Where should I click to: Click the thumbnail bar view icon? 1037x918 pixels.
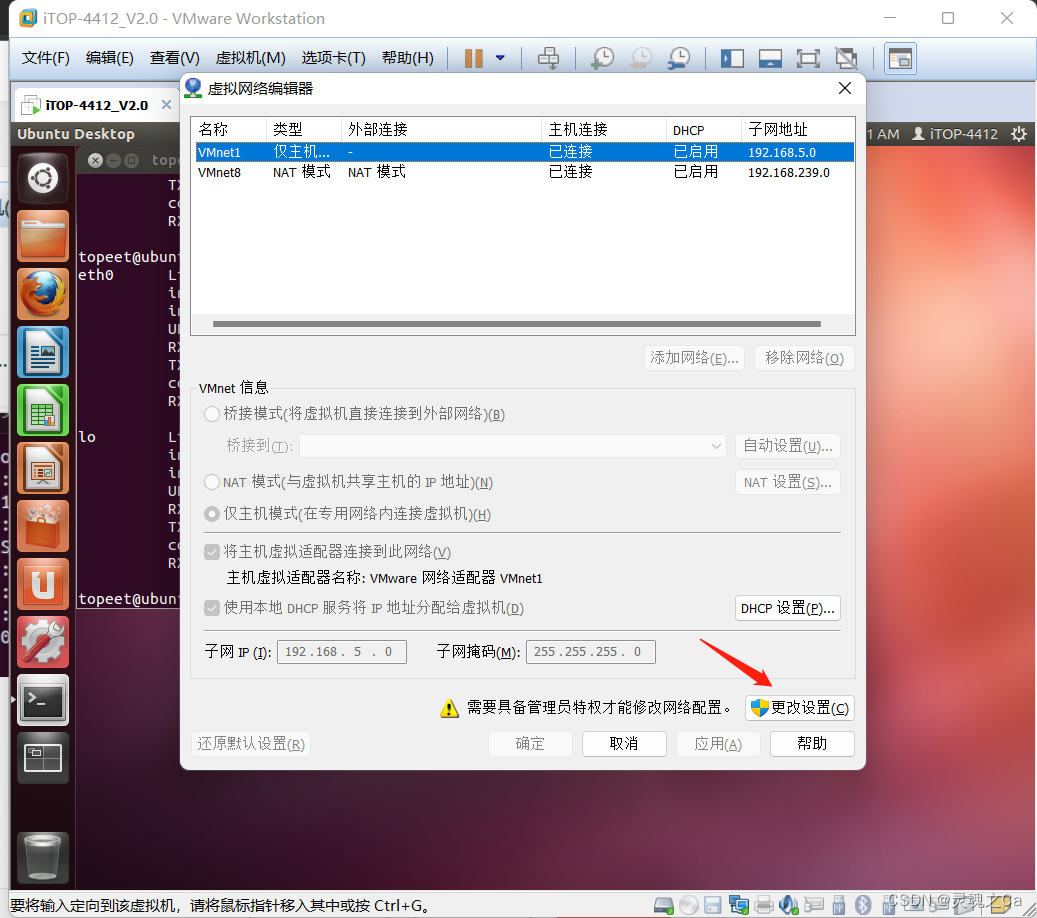(x=900, y=59)
